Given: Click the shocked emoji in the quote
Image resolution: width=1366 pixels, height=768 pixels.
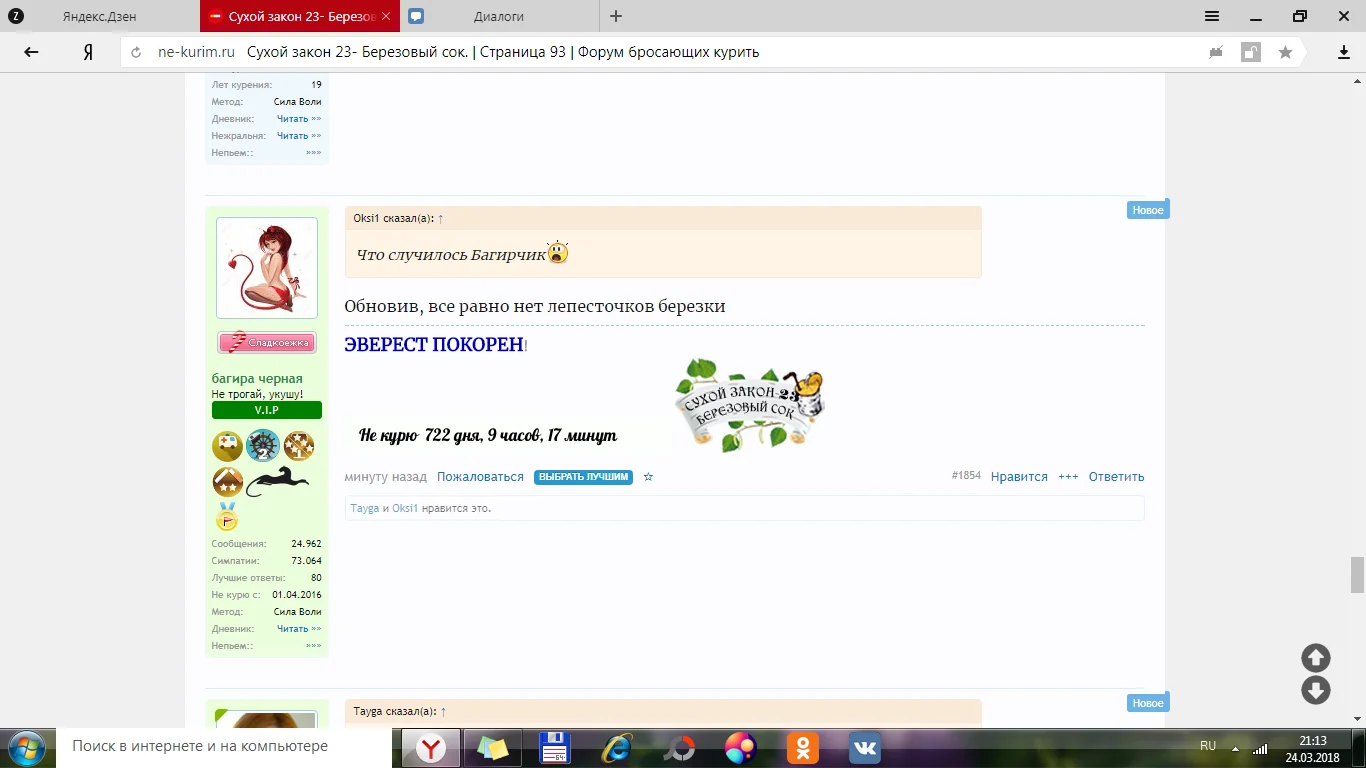Looking at the screenshot, I should [558, 253].
